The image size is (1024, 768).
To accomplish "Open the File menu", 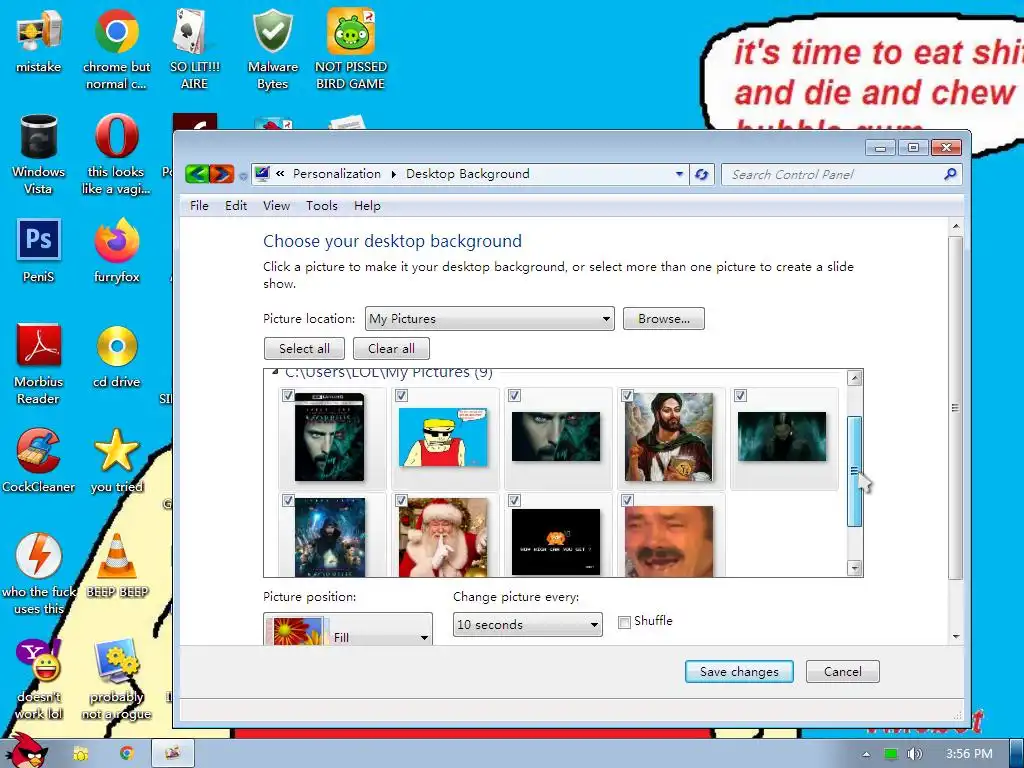I will [199, 206].
